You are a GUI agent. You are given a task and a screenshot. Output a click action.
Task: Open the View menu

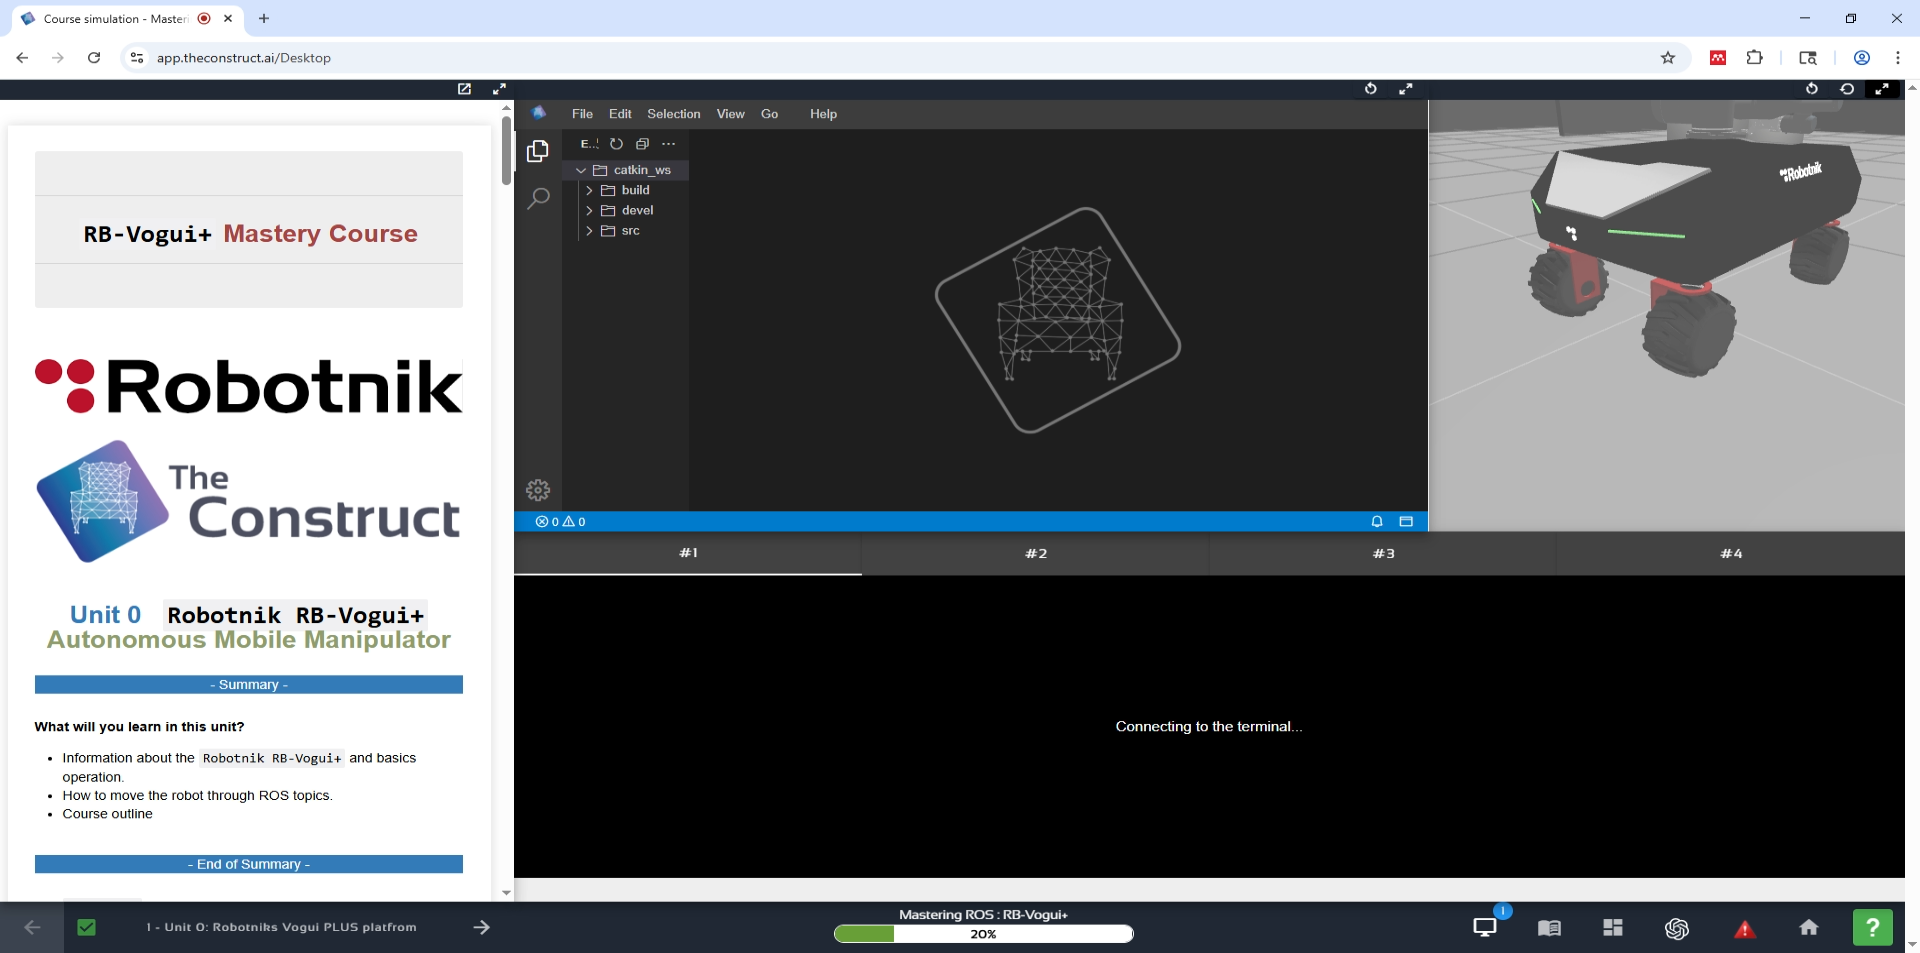tap(731, 114)
